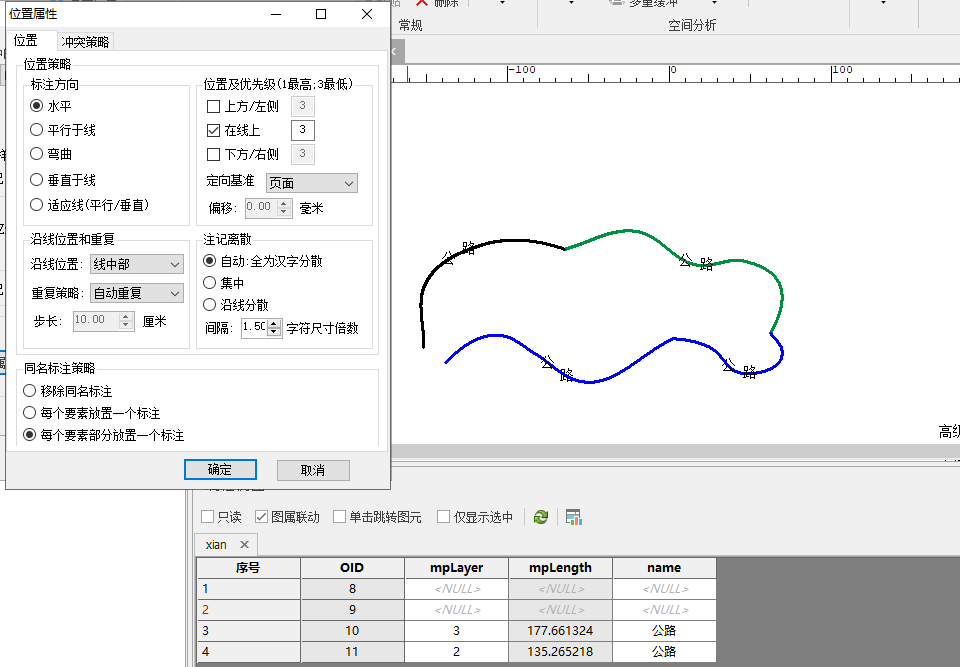Expand the 沿线位置 dropdown showing 线中部
The height and width of the screenshot is (667, 960).
tap(136, 264)
